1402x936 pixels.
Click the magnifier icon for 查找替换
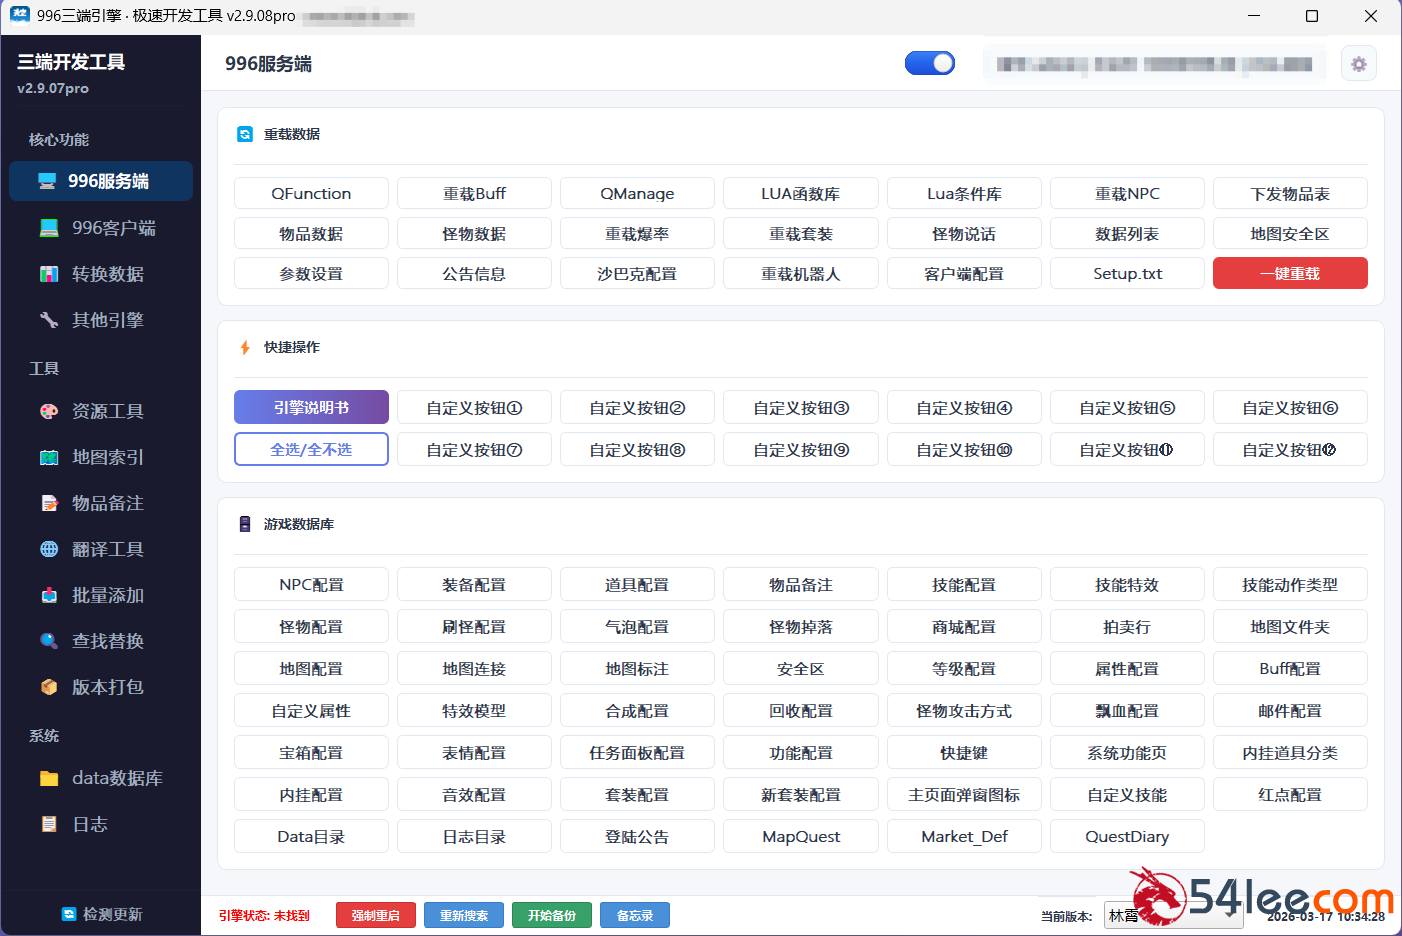click(x=49, y=641)
